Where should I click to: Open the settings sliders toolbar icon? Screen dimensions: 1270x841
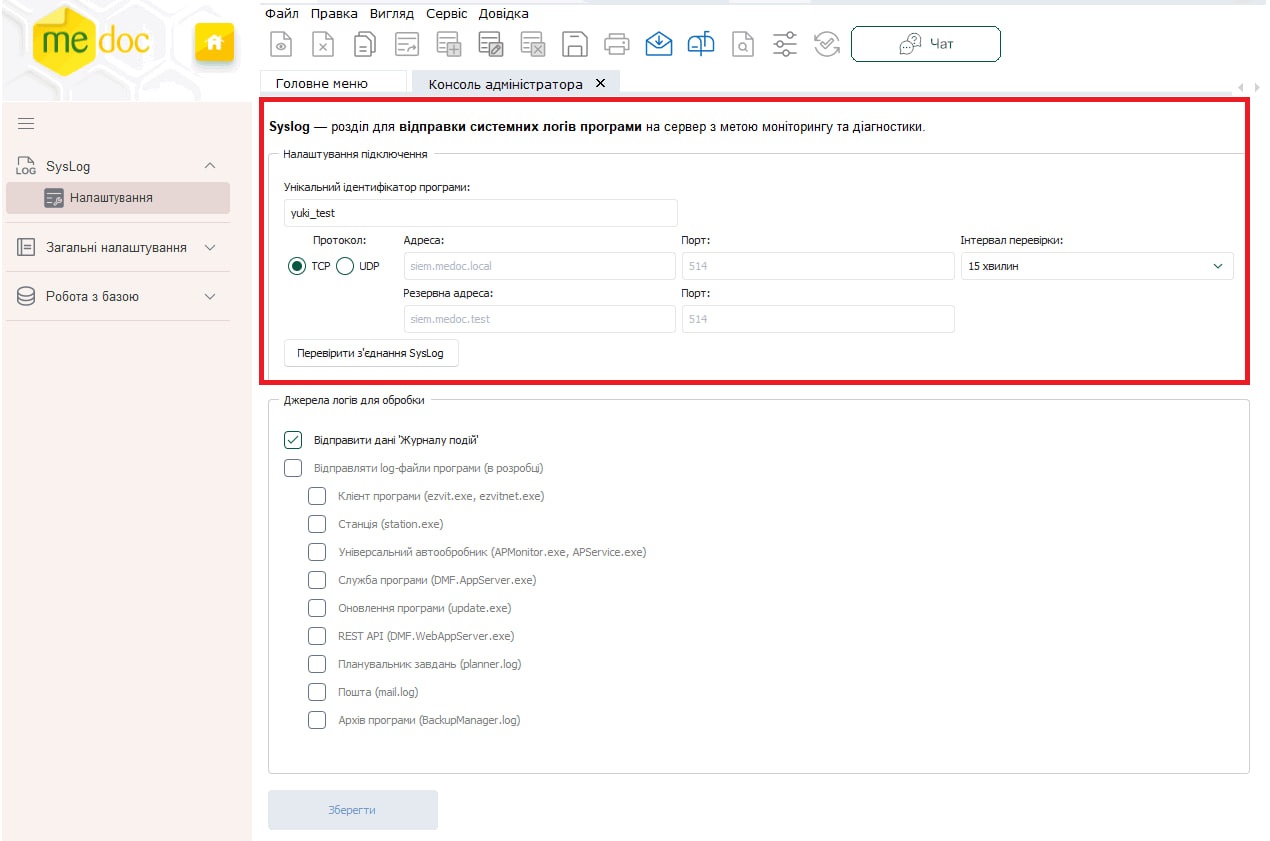pos(785,44)
